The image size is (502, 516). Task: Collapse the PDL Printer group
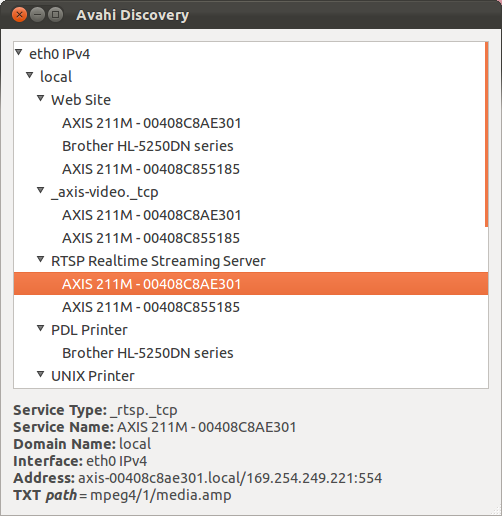[x=41, y=328]
